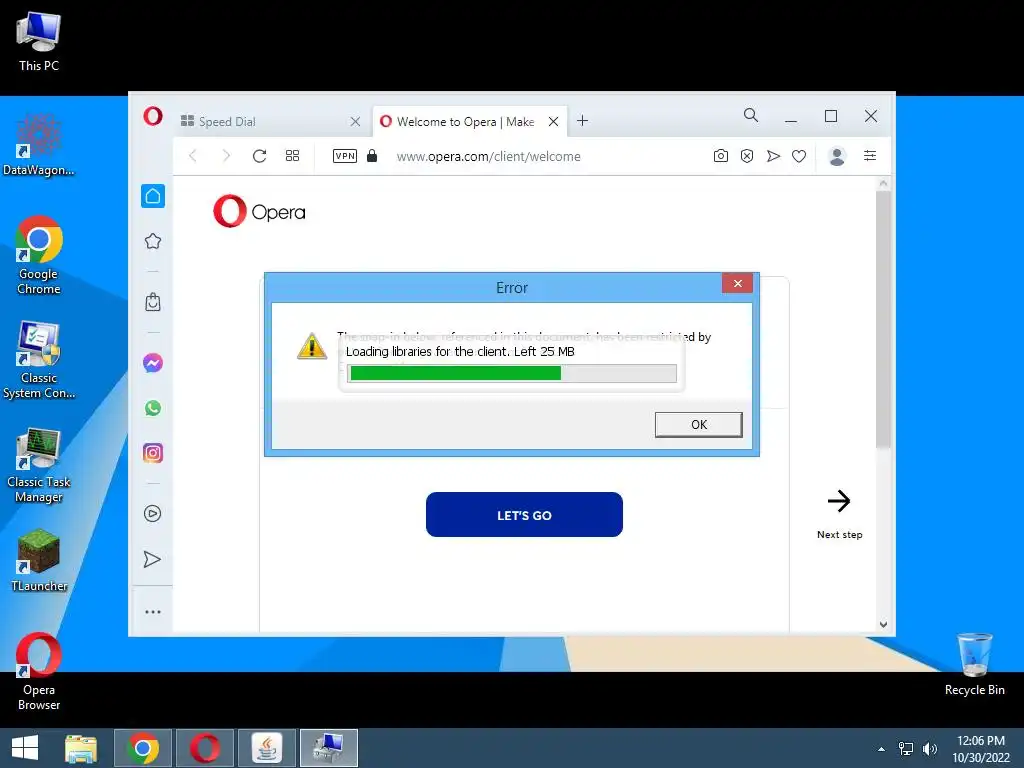Open the Windows Start button
Viewport: 1024px width, 768px height.
coord(25,748)
